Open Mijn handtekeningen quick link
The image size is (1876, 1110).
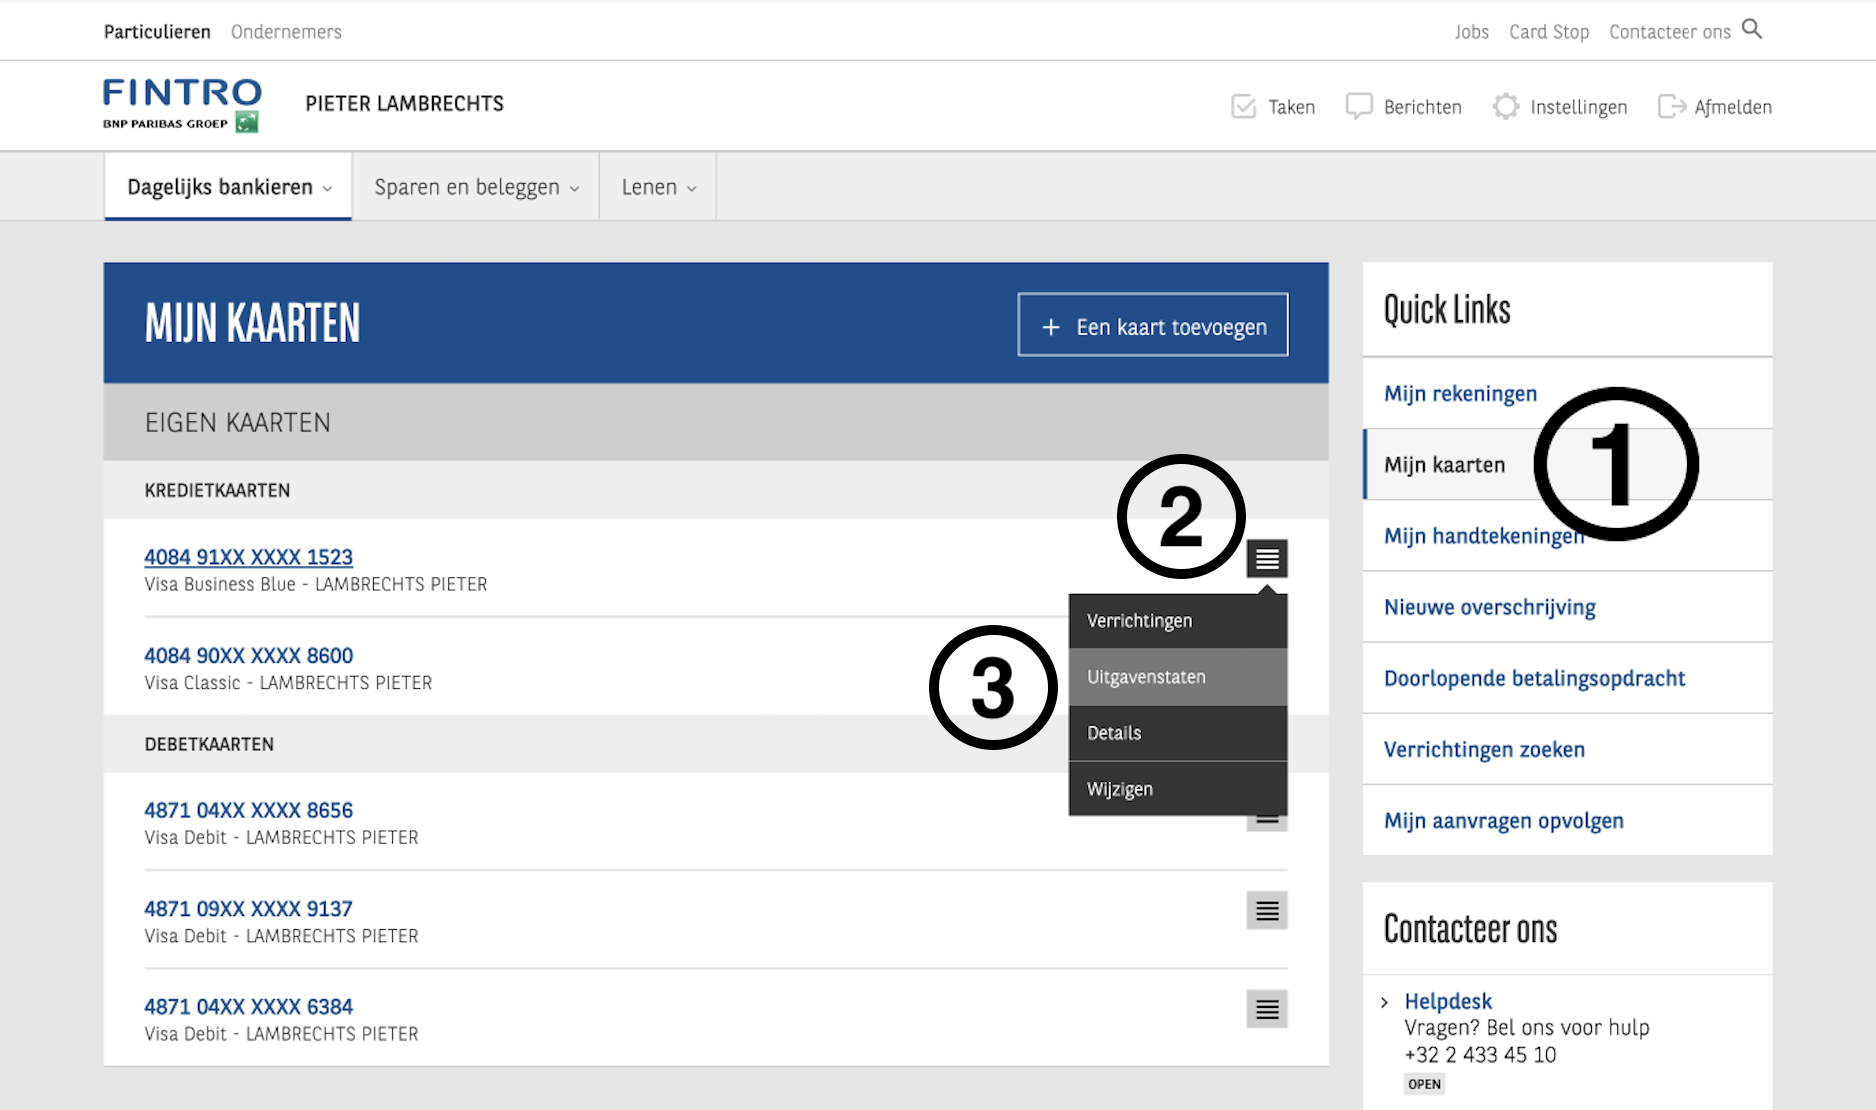[1484, 536]
